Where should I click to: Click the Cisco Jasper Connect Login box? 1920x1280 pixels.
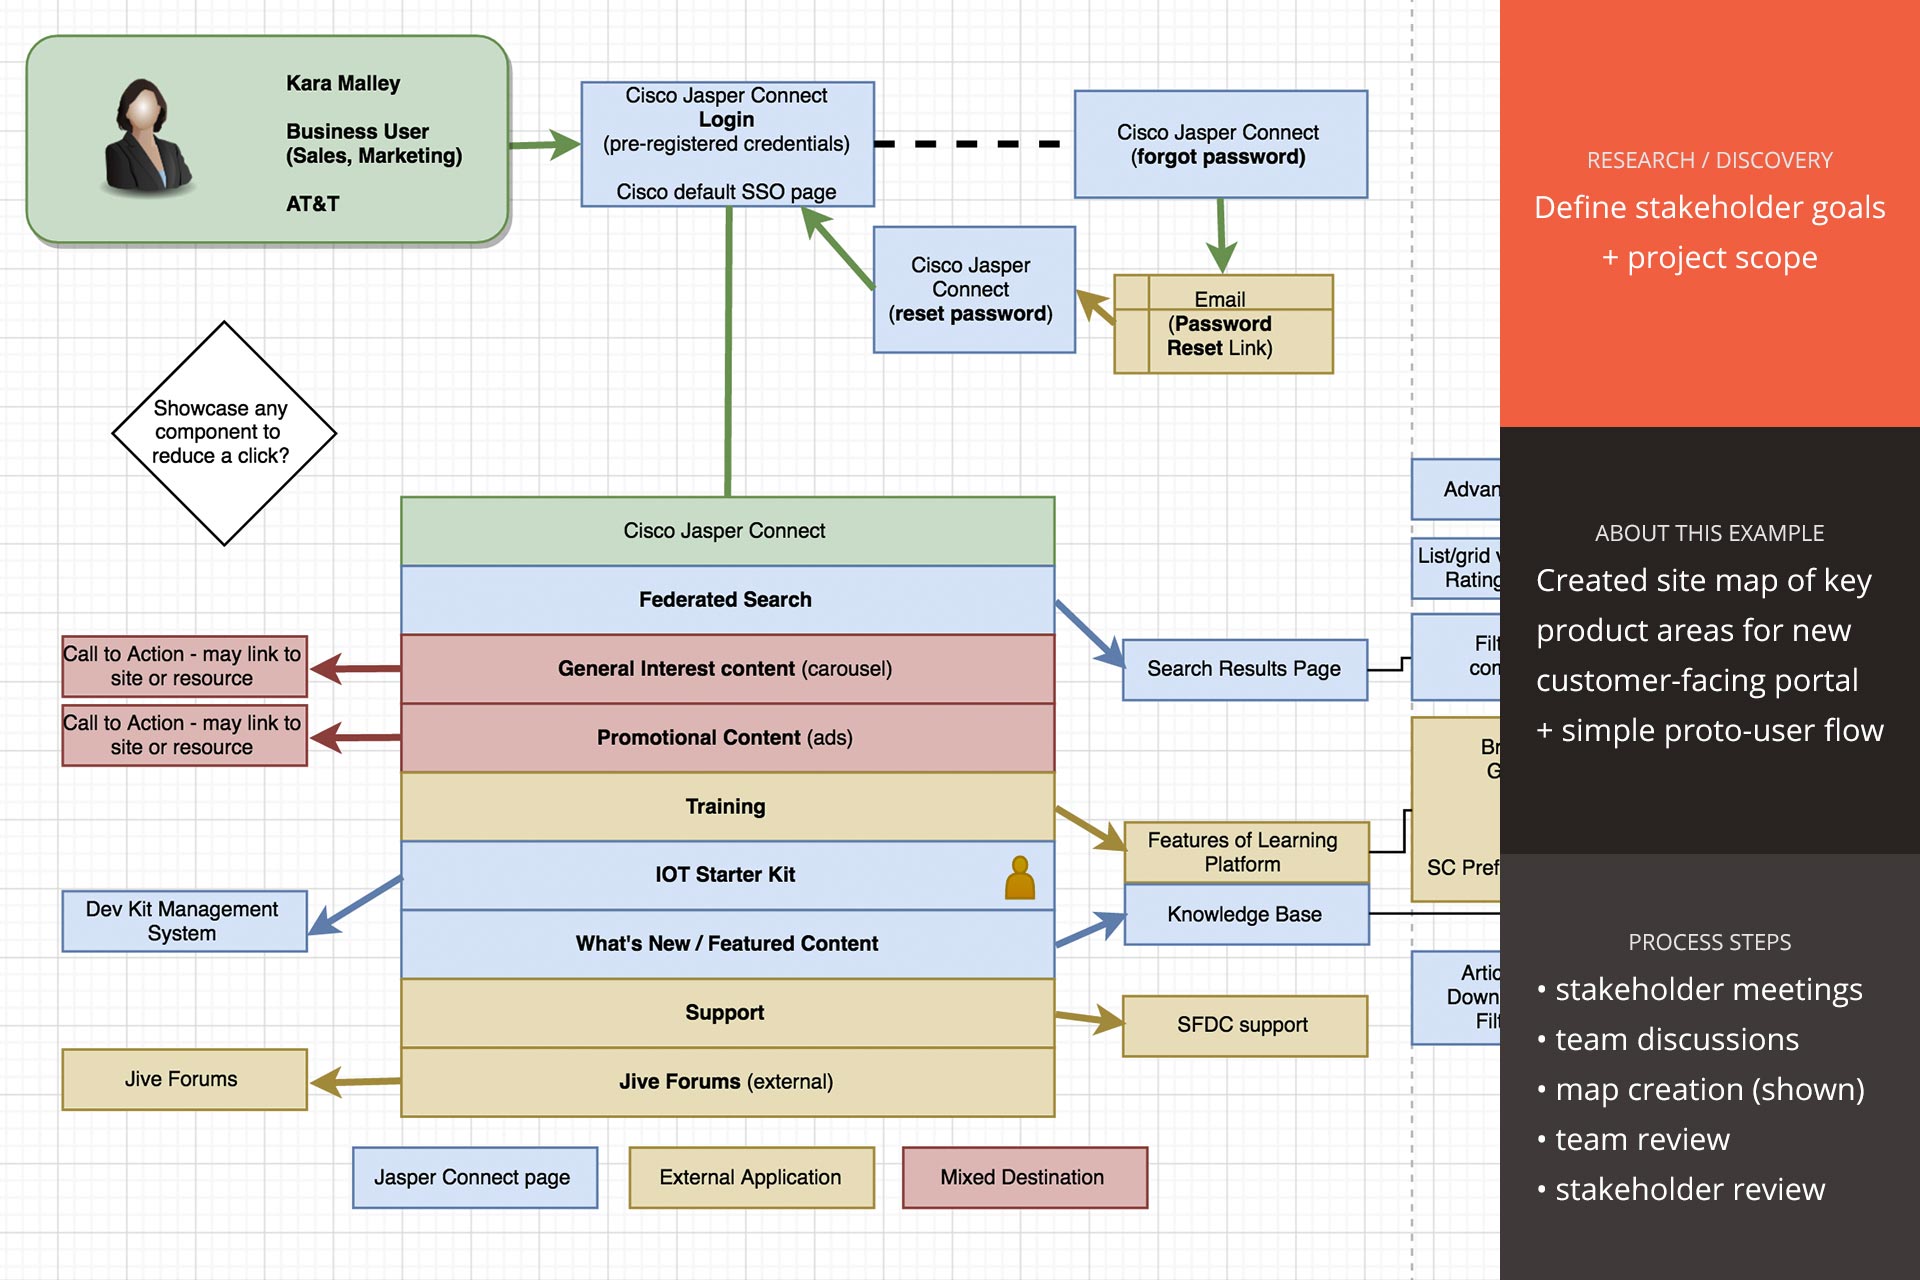coord(727,144)
